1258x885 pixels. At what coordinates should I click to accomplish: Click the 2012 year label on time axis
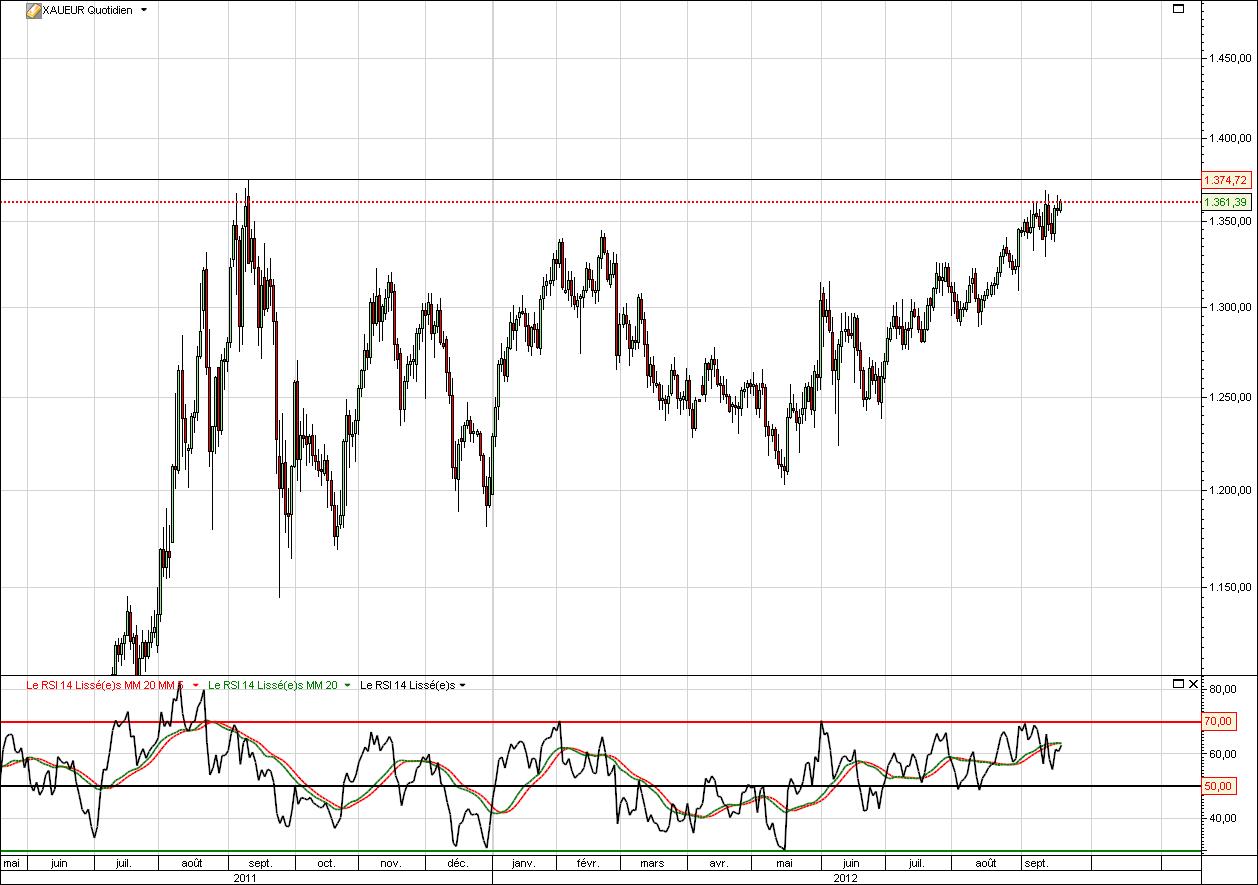coord(845,877)
